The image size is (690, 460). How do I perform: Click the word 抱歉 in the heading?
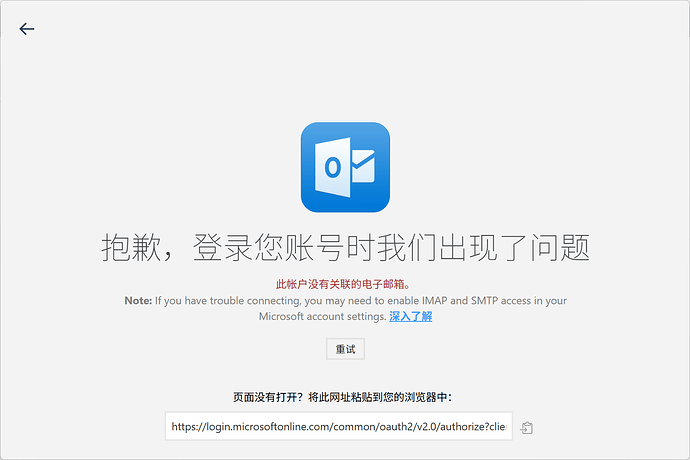tap(129, 247)
